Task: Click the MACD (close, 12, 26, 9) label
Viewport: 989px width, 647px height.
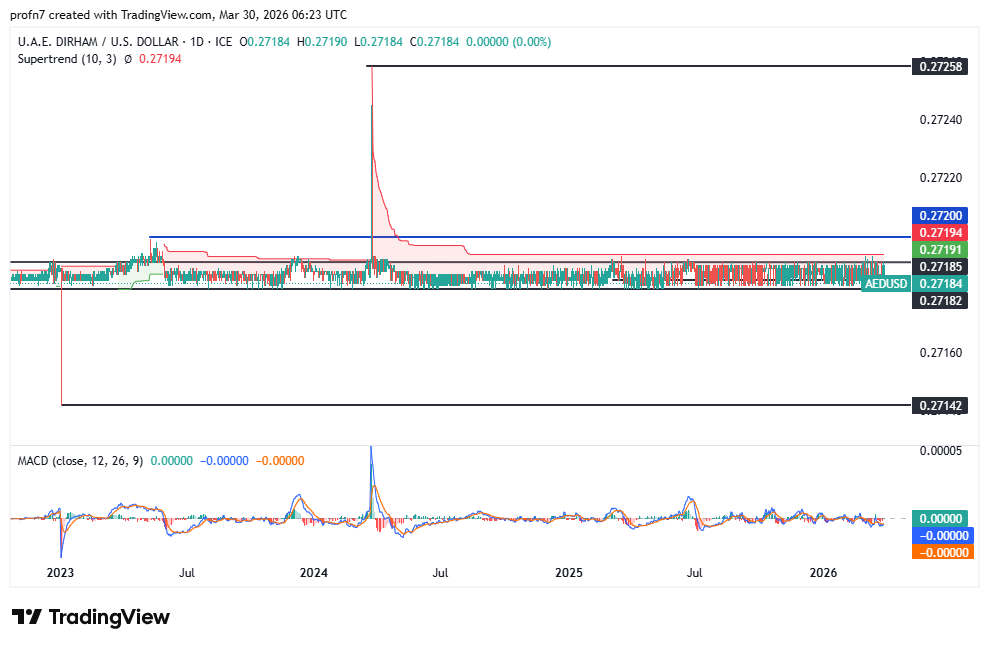Action: (80, 461)
